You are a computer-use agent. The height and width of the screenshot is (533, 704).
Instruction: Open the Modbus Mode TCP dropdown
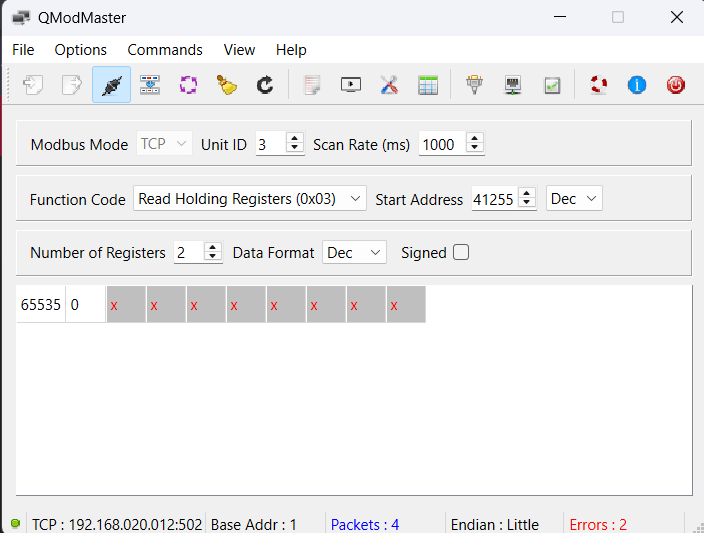(x=164, y=144)
